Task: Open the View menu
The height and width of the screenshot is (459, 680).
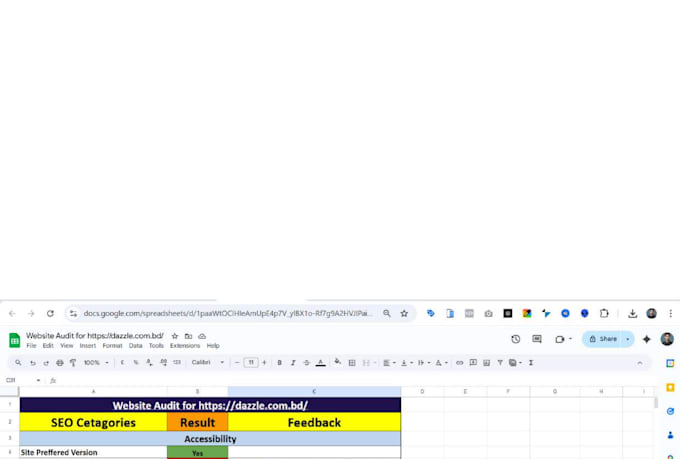Action: click(66, 346)
